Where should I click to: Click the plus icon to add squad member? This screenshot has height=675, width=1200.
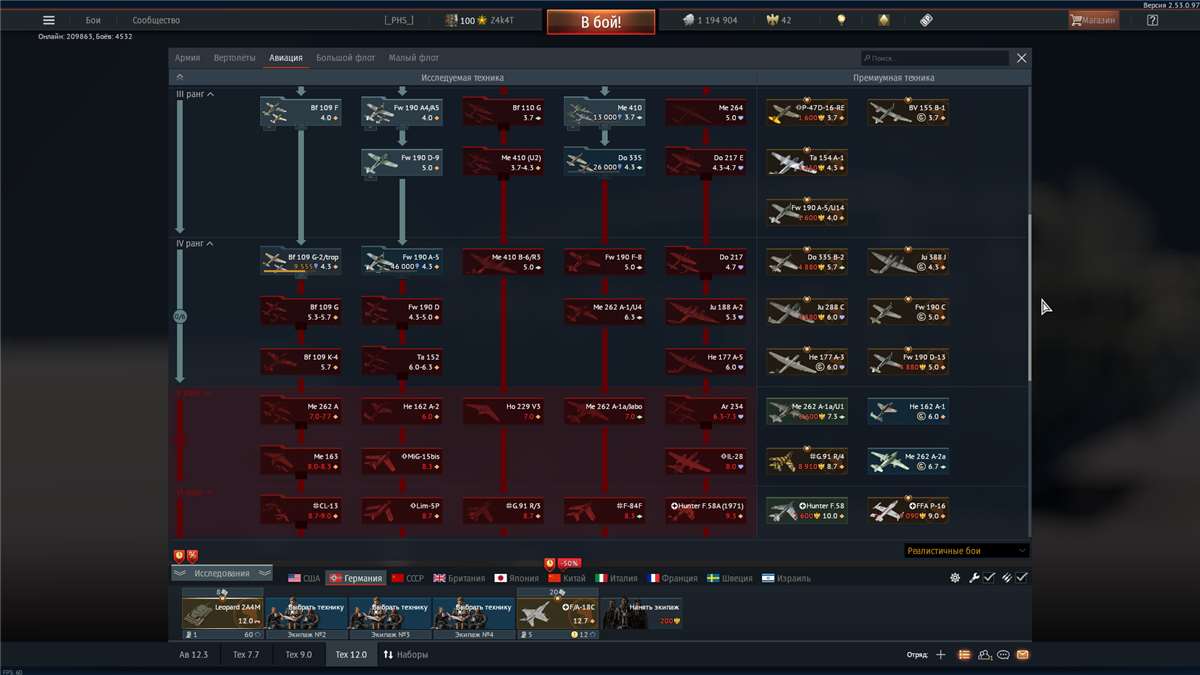point(940,655)
